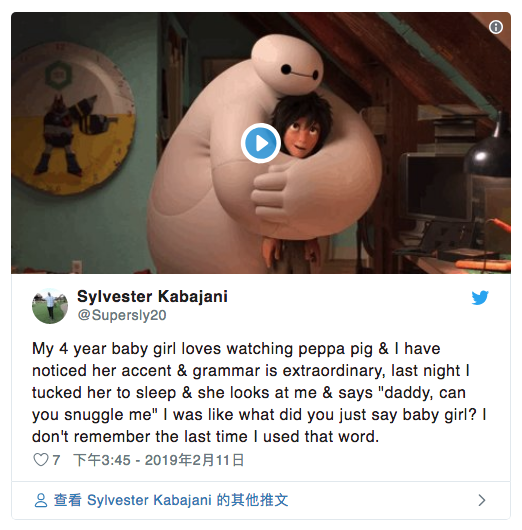The height and width of the screenshot is (530, 522).
Task: Open the Sylvester Kabajani display name
Action: pos(152,296)
